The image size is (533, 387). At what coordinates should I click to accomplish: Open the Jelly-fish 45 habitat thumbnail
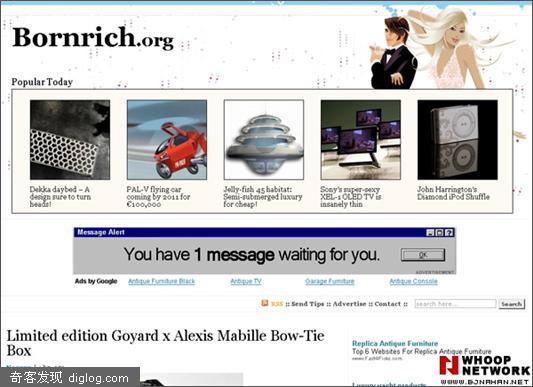[x=264, y=140]
